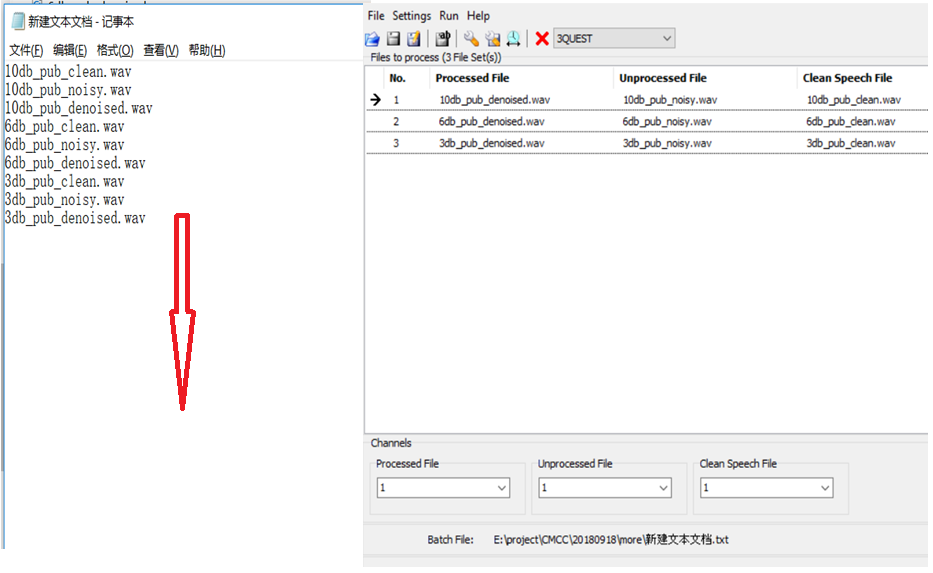Click Notepad line 10db_pub_noisy.wav
The width and height of the screenshot is (933, 573).
tap(68, 90)
